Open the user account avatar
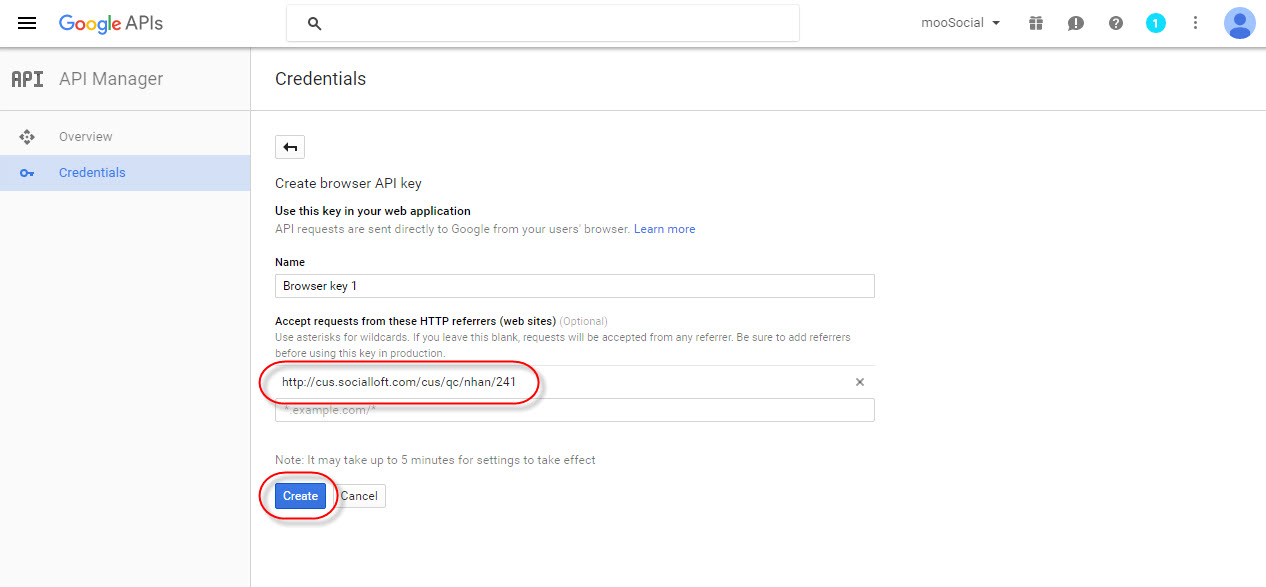1266x587 pixels. pos(1239,22)
